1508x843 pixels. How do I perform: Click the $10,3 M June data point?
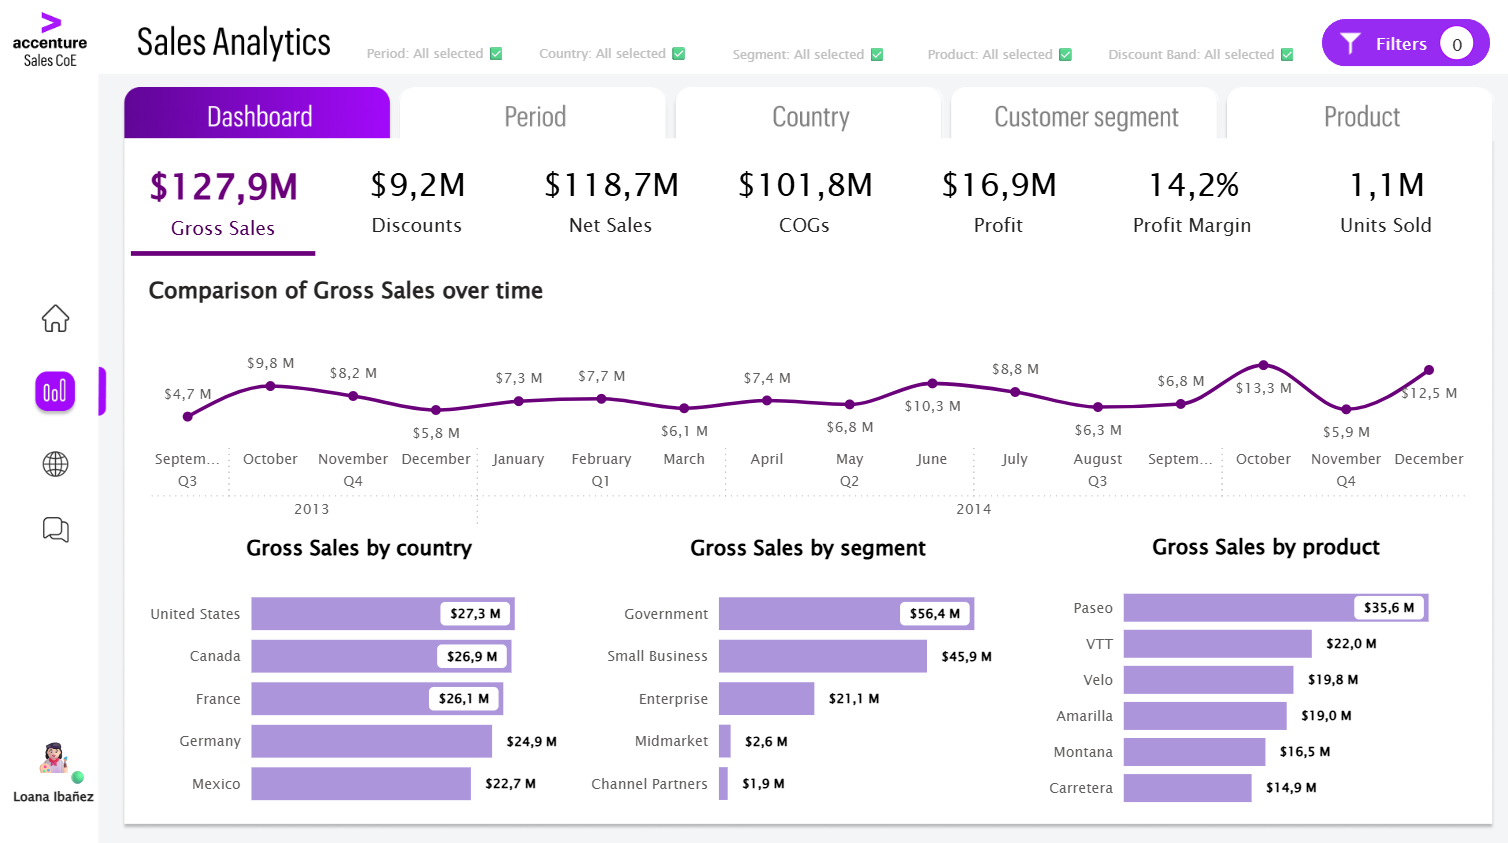click(x=932, y=383)
